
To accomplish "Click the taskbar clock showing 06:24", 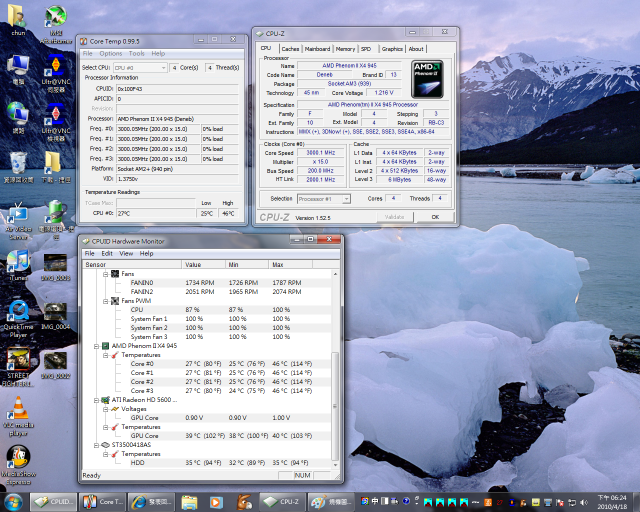I will (612, 502).
